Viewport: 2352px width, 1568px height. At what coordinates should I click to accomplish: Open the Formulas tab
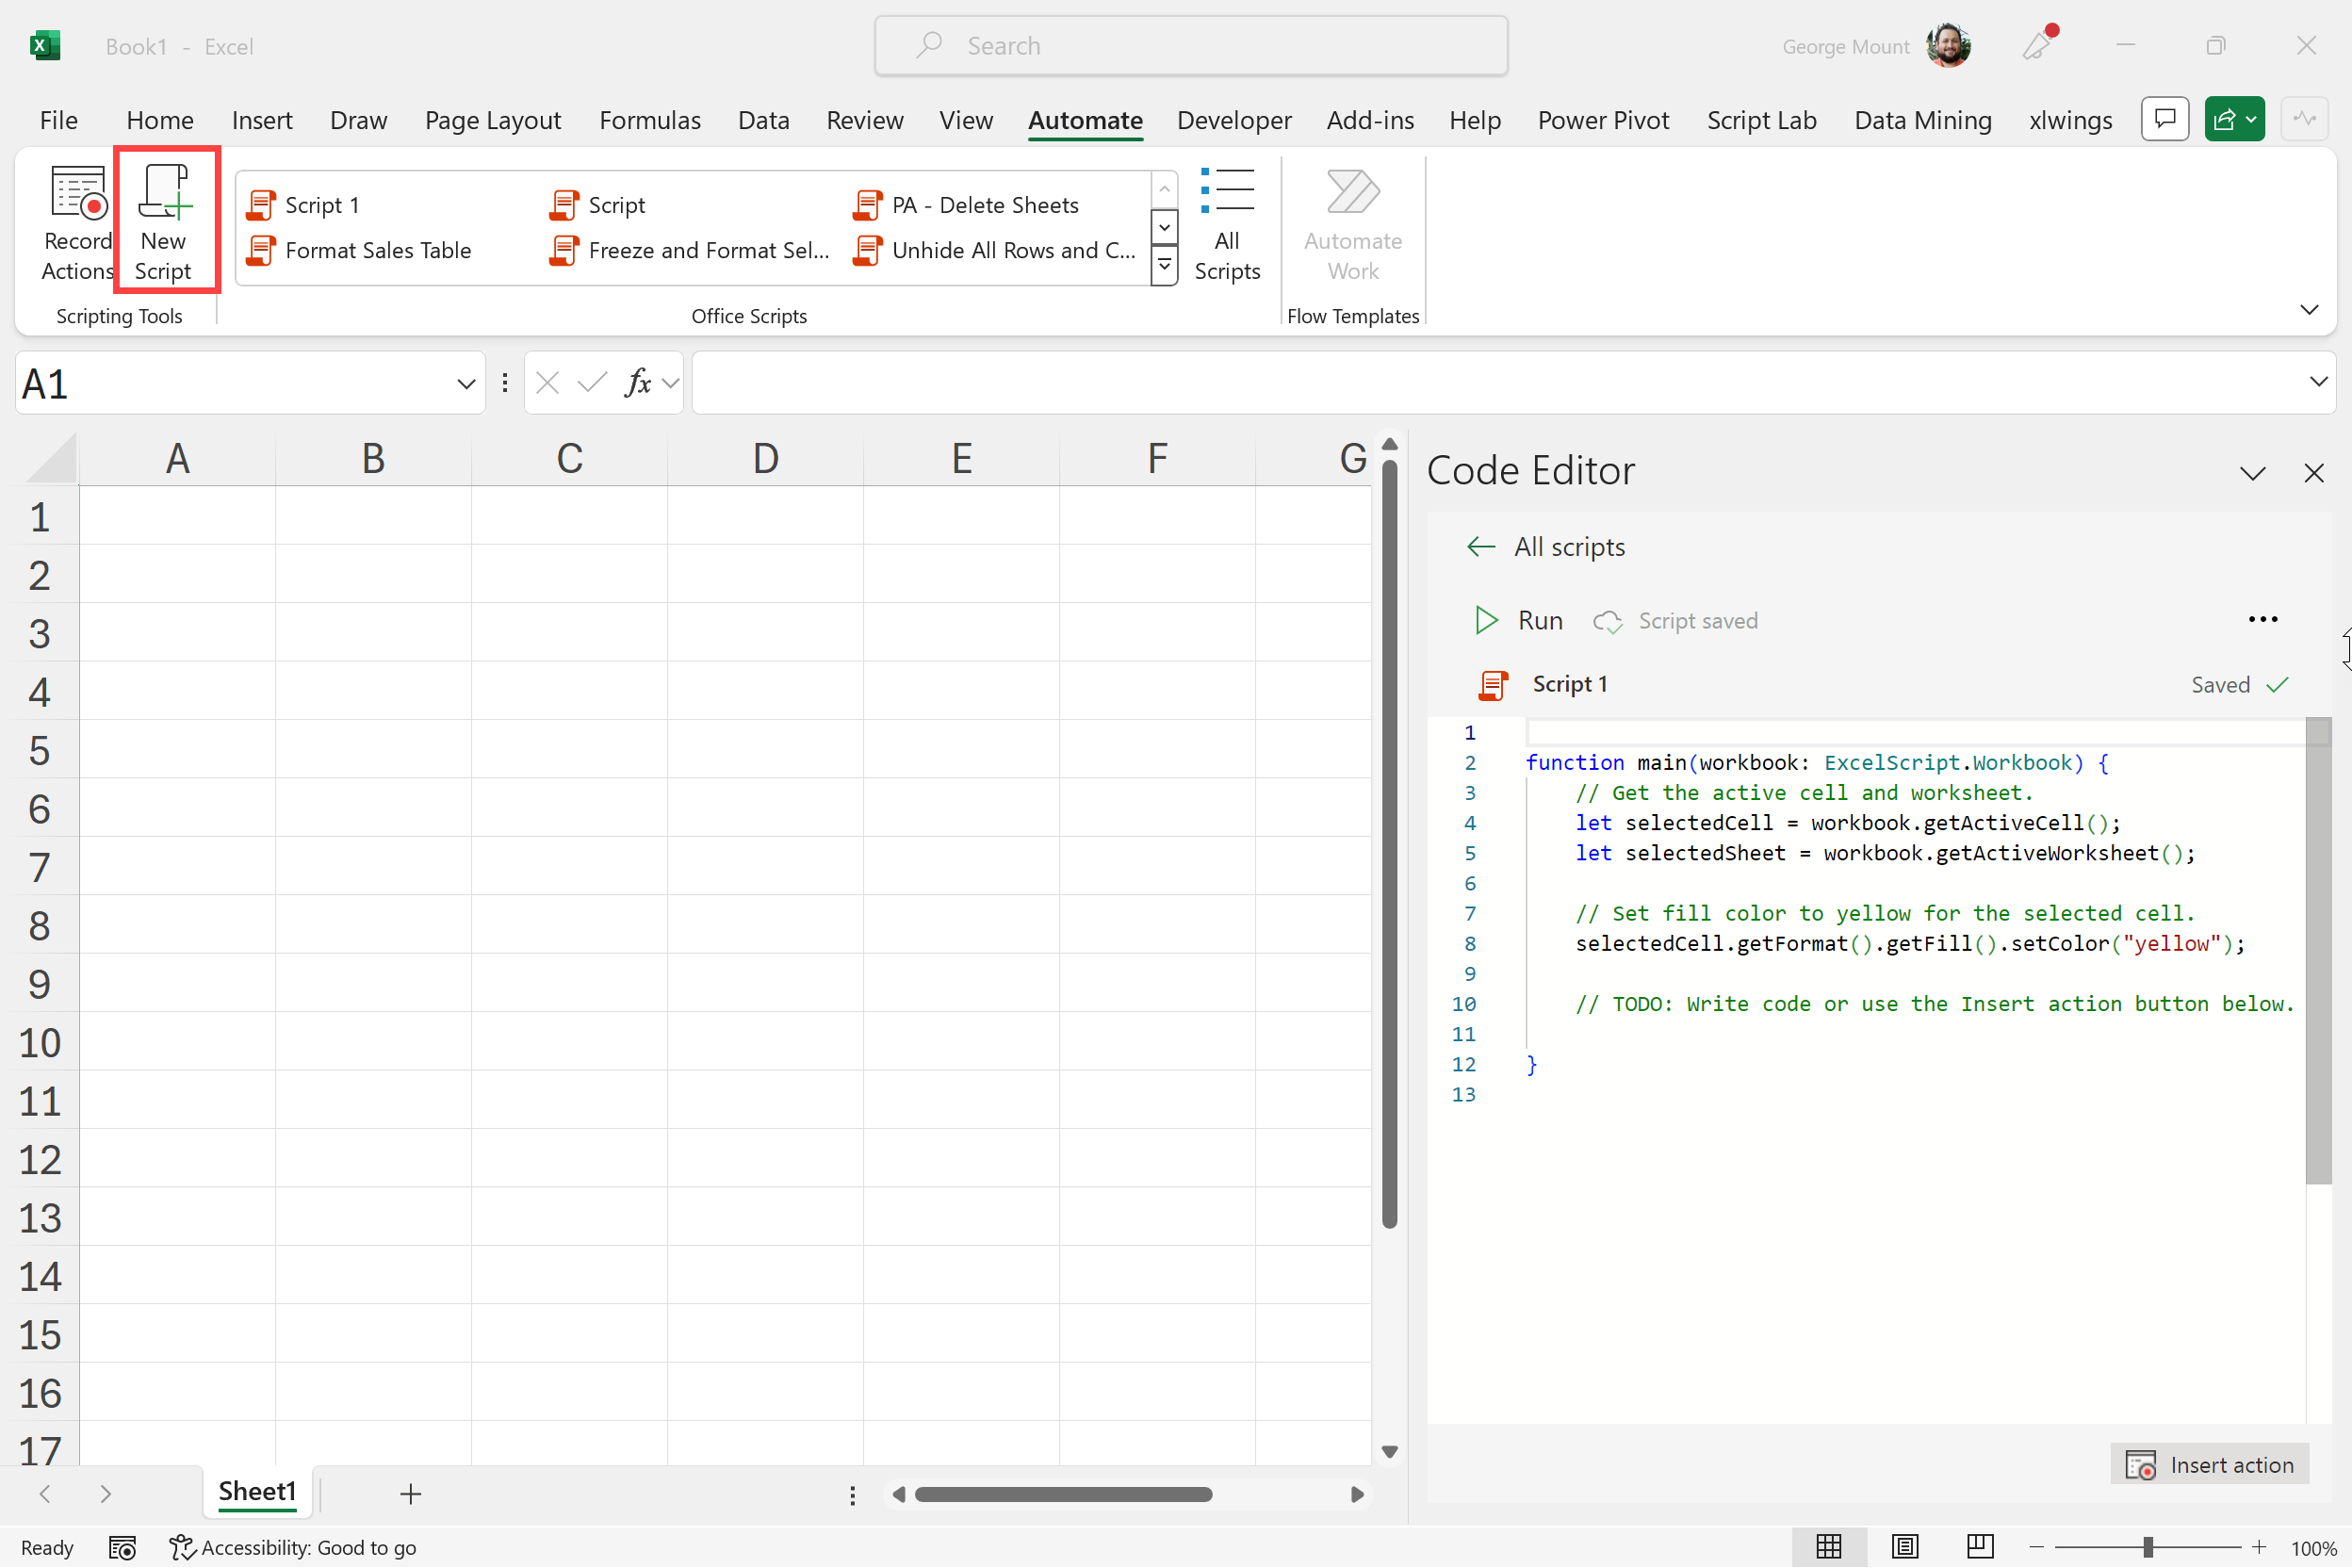[x=650, y=120]
